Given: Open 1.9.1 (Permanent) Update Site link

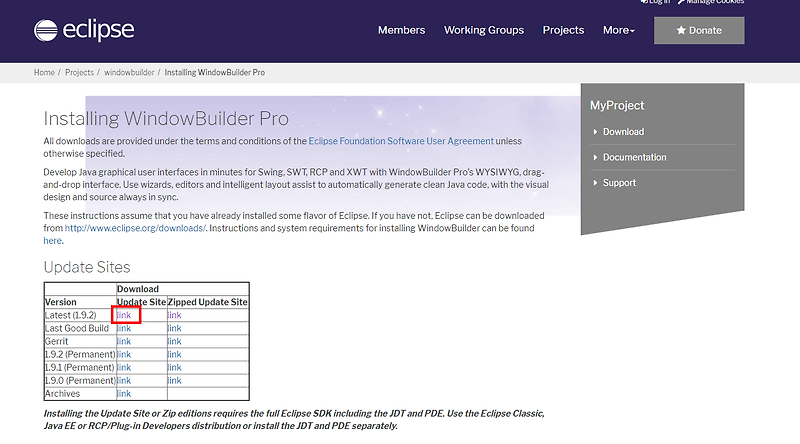Looking at the screenshot, I should (x=124, y=367).
